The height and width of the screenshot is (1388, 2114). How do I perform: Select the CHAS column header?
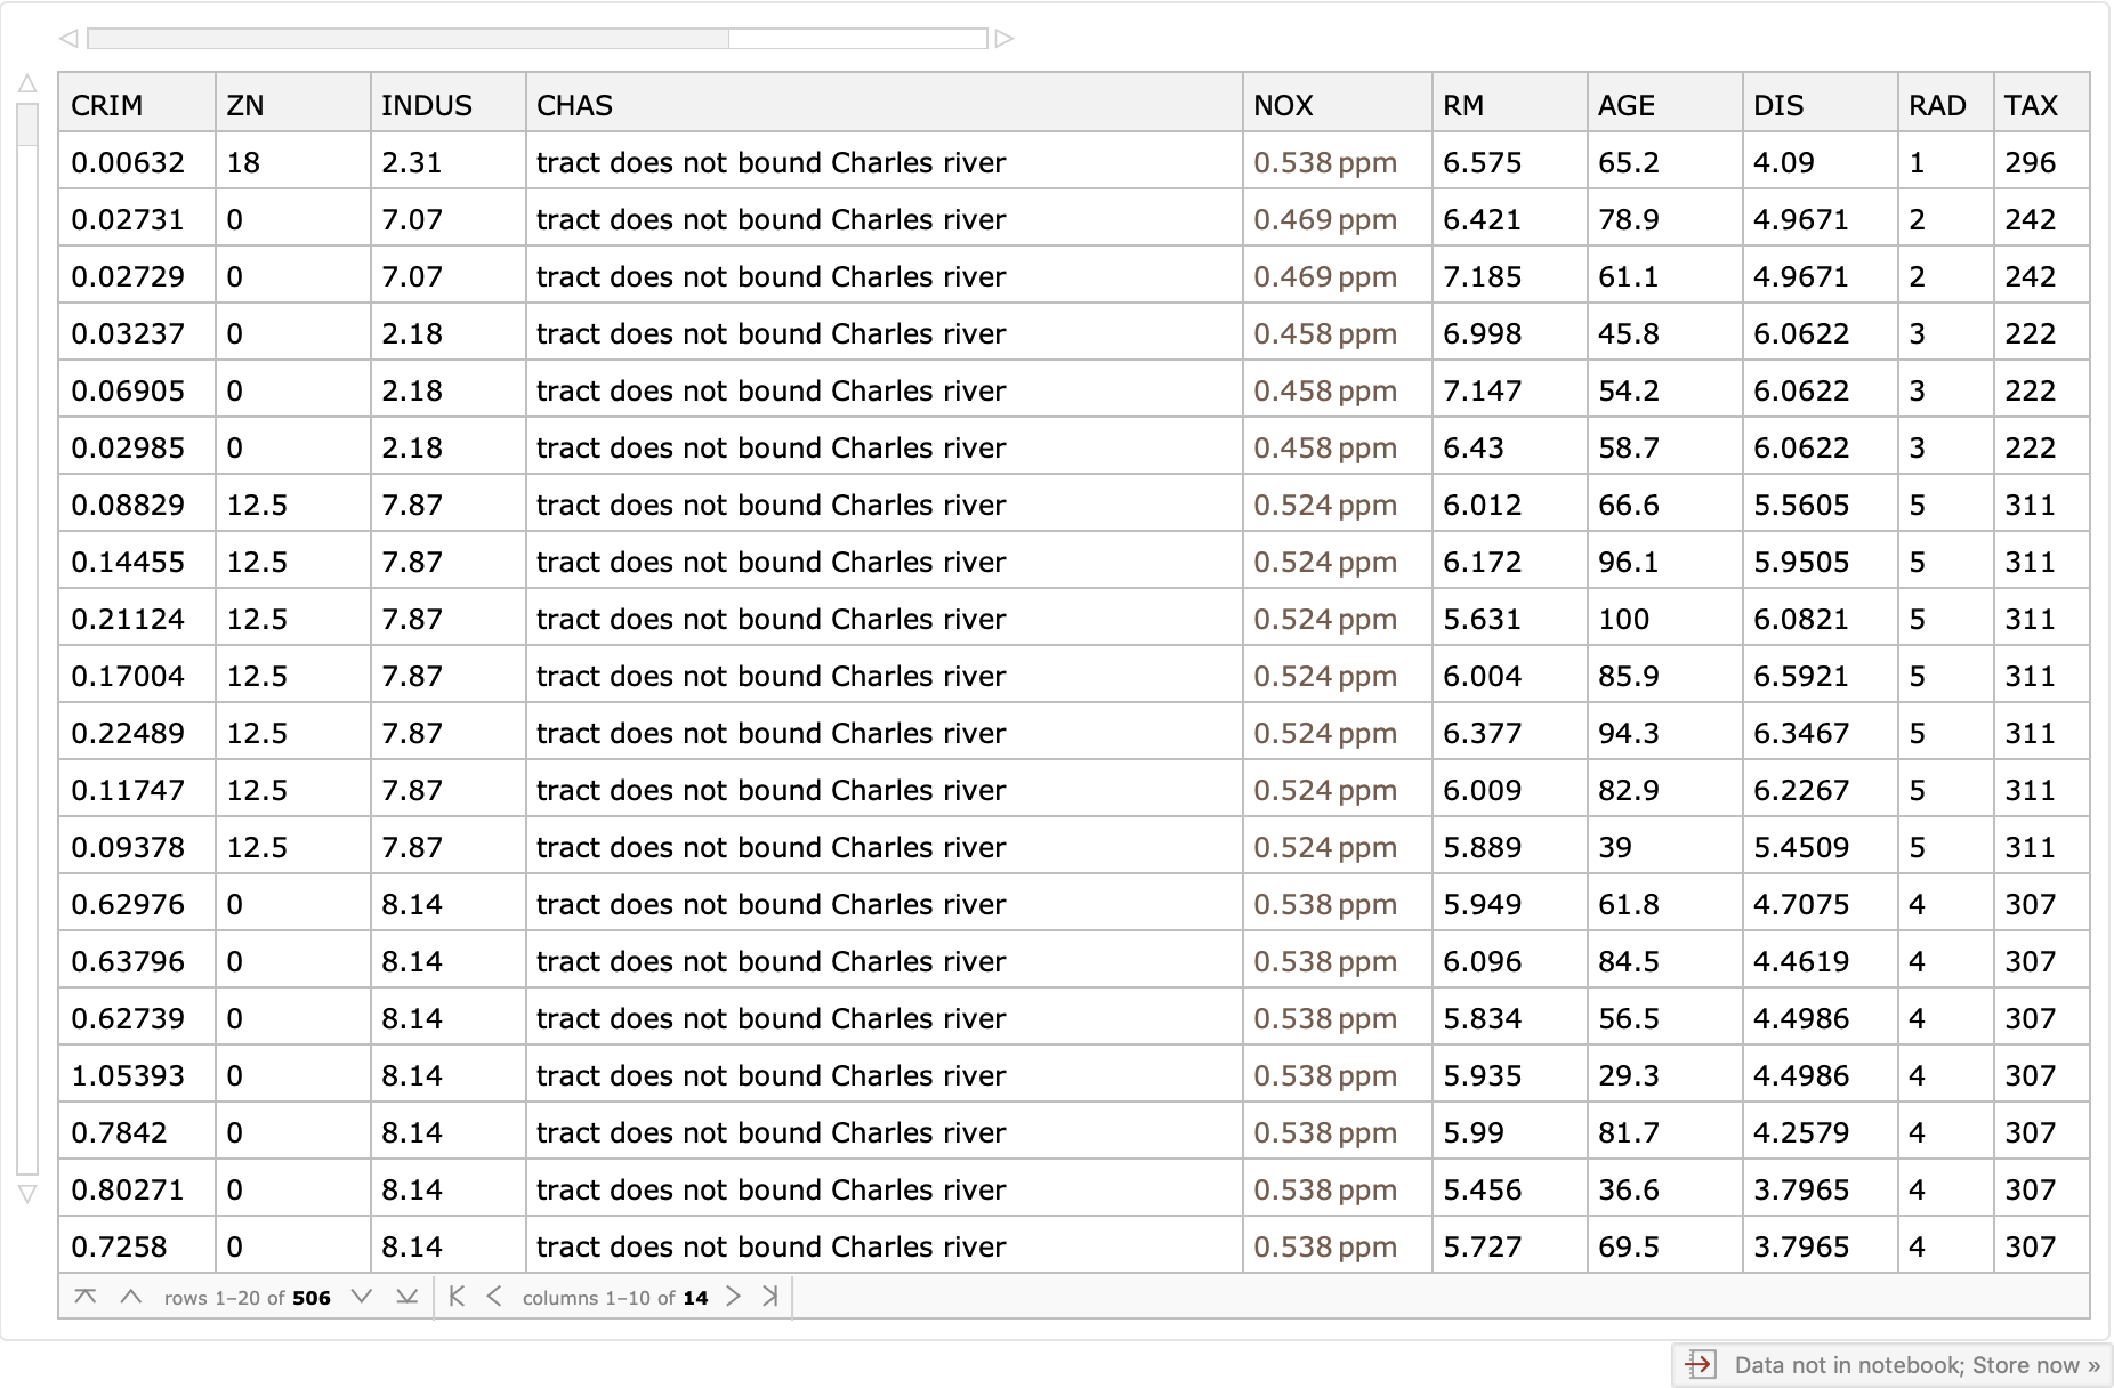point(574,105)
